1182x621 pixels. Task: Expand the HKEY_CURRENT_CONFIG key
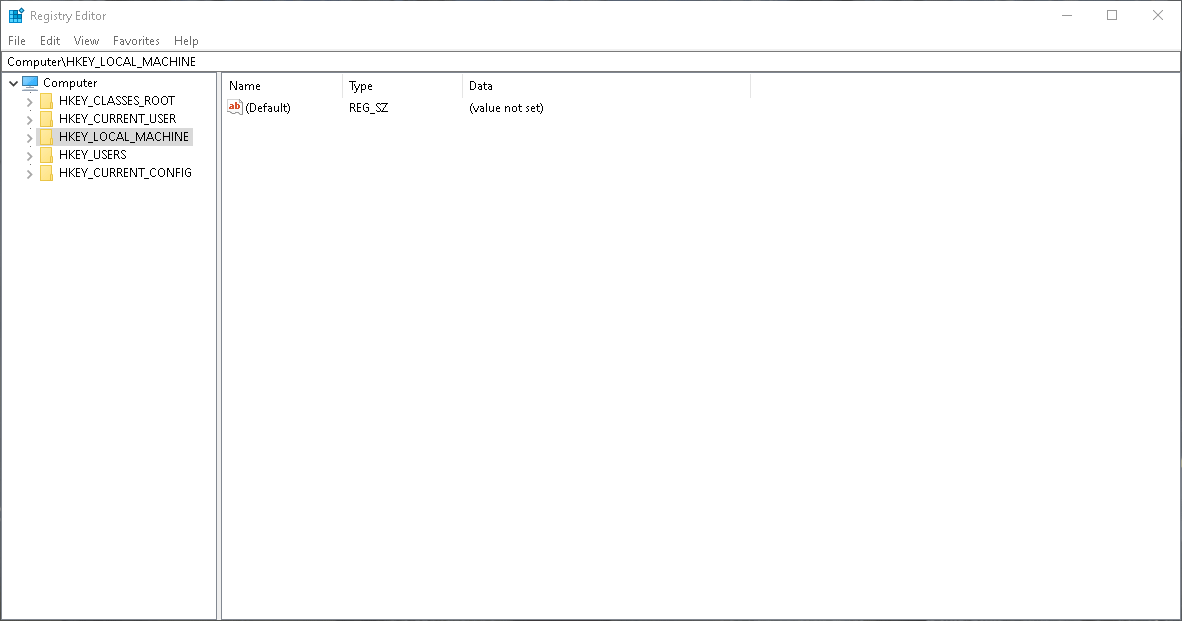click(x=29, y=174)
